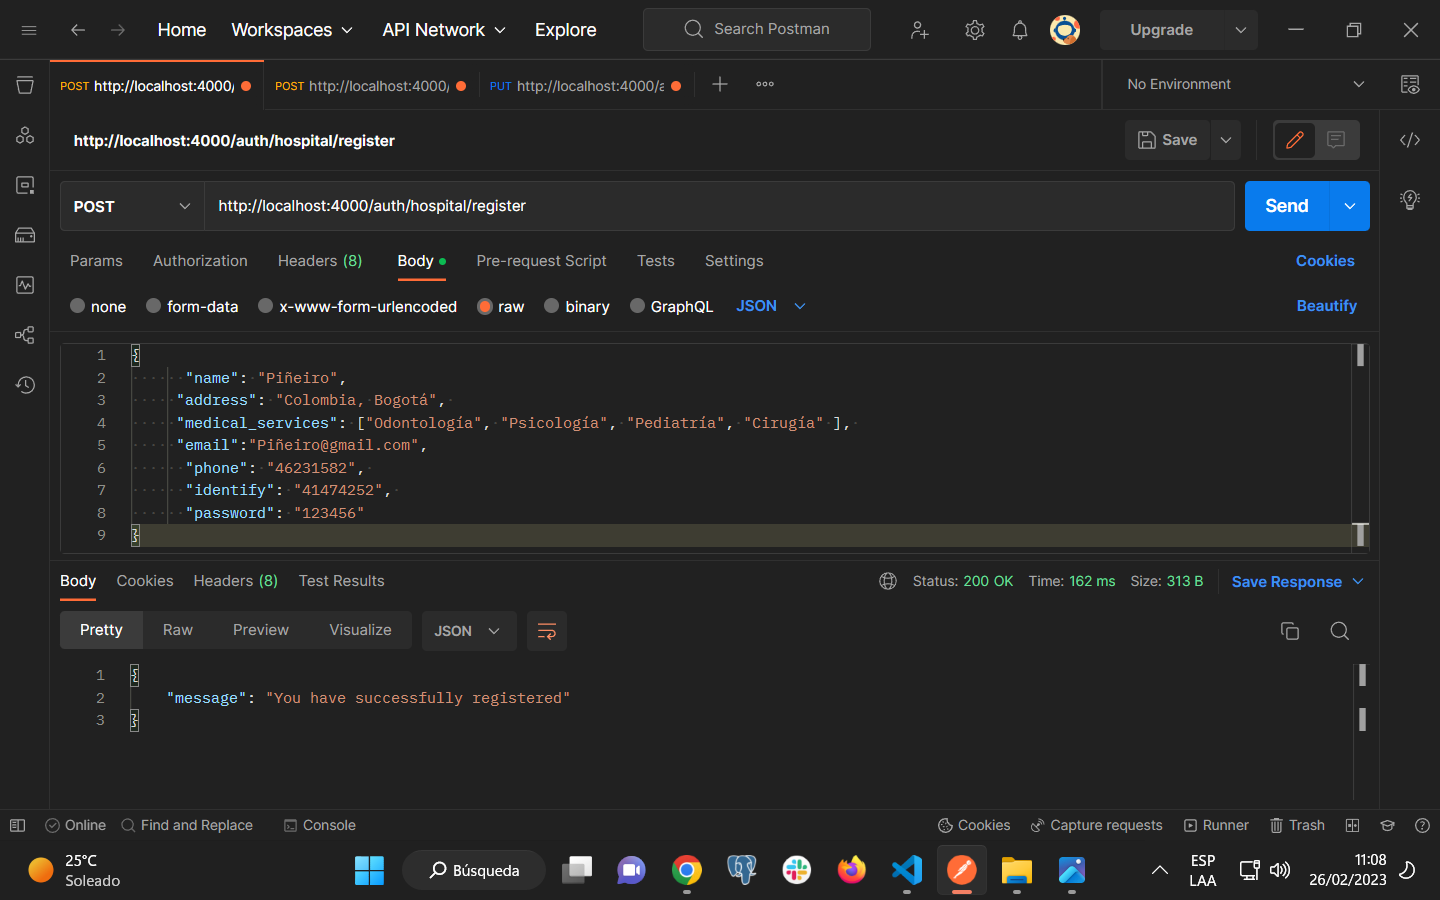Open the POST method dropdown

(x=131, y=206)
